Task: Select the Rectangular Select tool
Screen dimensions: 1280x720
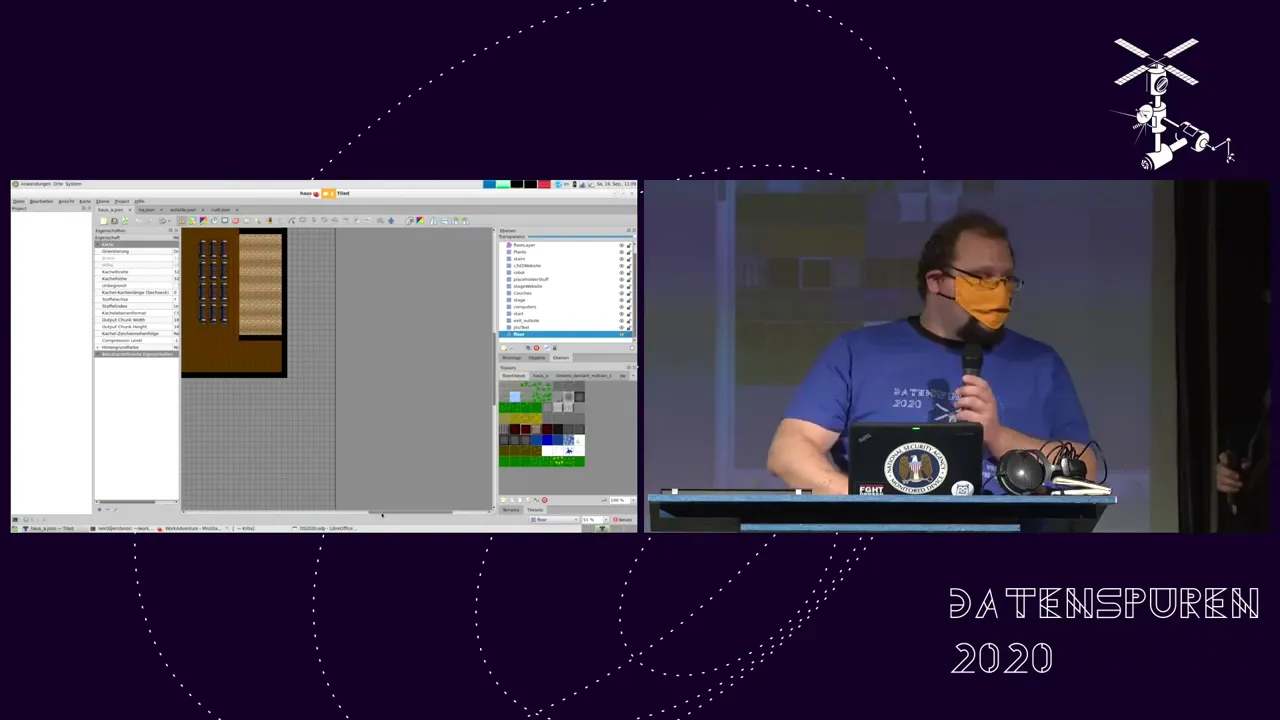Action: point(247,220)
